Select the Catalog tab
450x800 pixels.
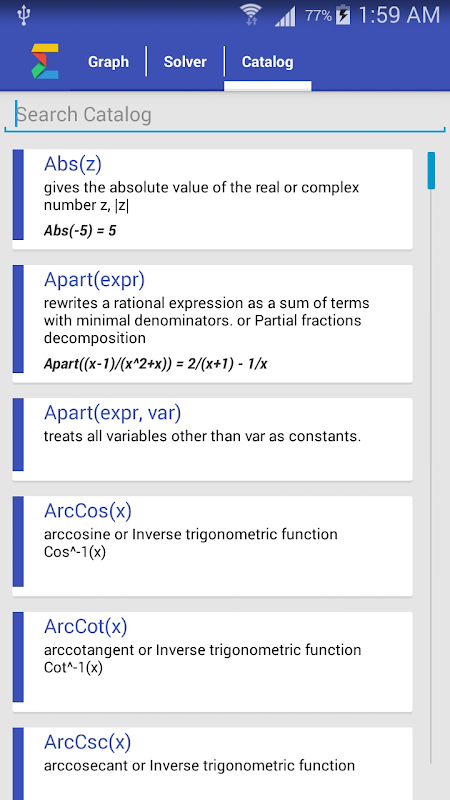pos(267,62)
